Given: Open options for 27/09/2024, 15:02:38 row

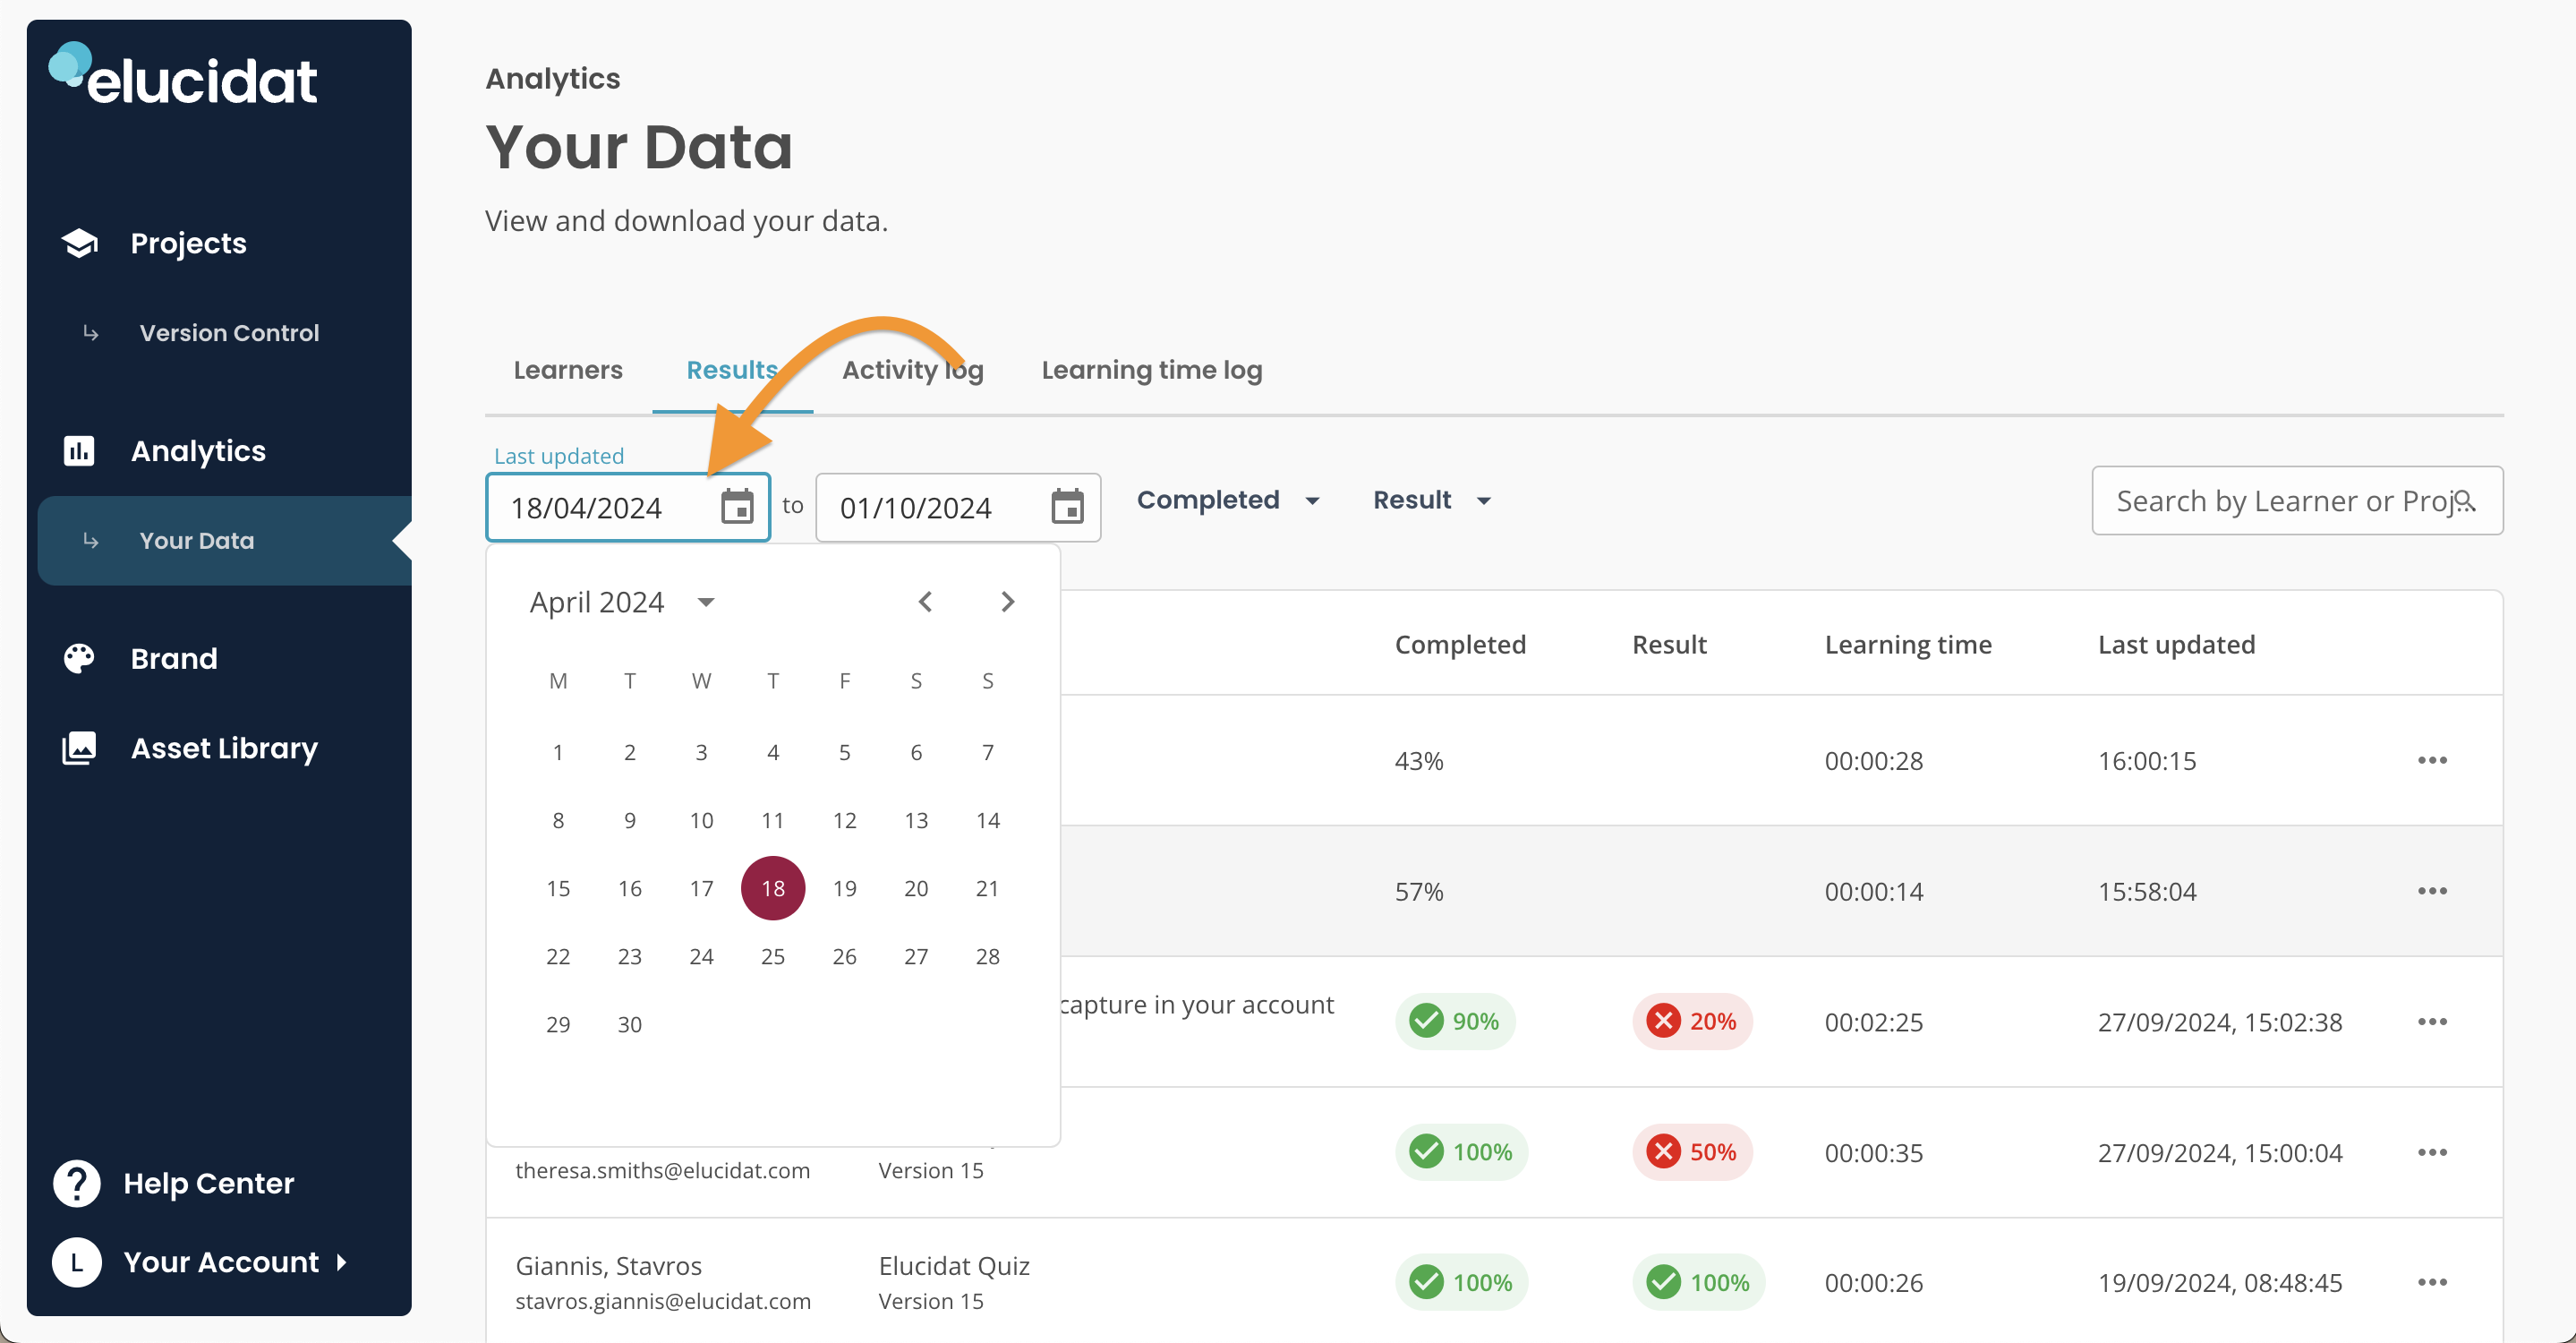Looking at the screenshot, I should [2432, 1022].
